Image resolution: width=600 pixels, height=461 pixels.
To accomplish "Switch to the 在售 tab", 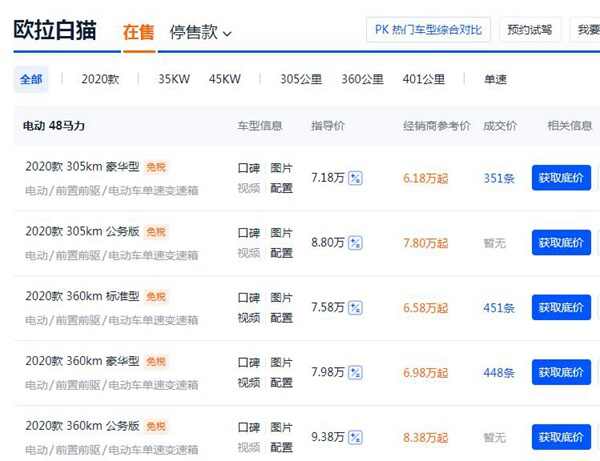I will (x=139, y=32).
